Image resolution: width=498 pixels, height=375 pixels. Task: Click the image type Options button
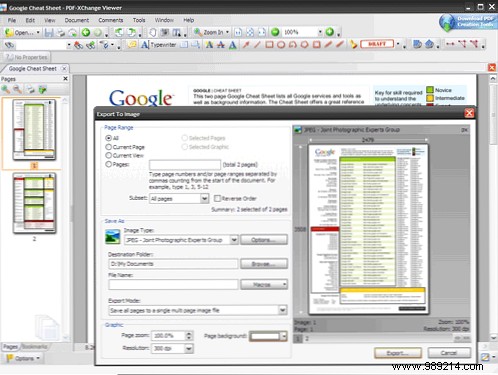click(264, 240)
